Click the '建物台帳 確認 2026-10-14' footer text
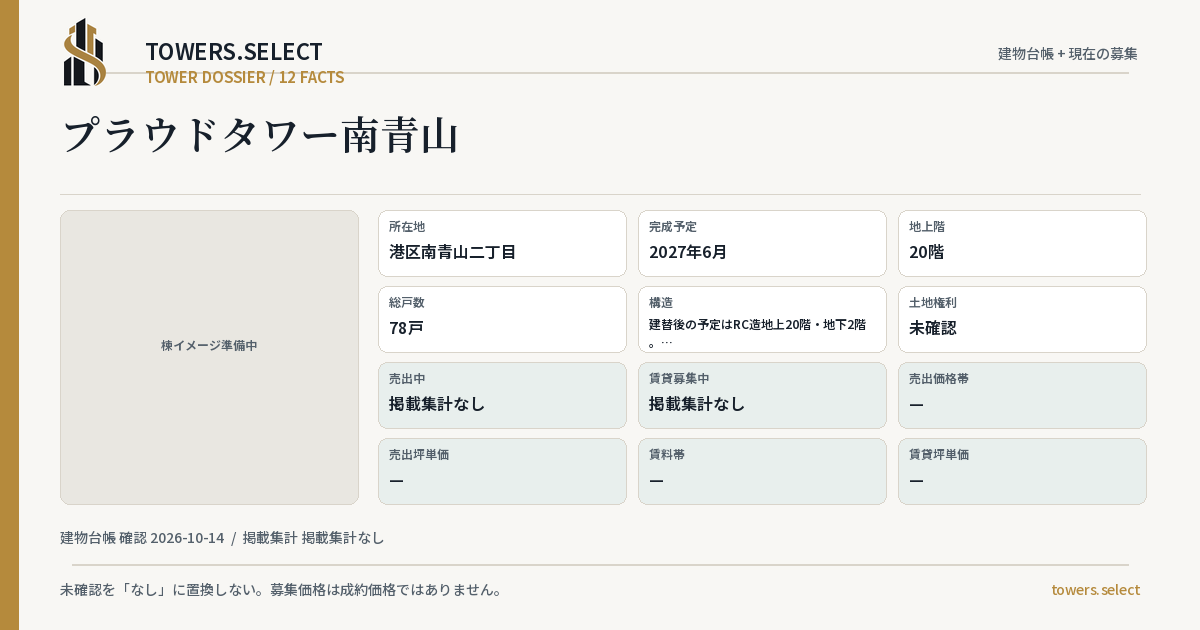Image resolution: width=1200 pixels, height=630 pixels. [142, 538]
